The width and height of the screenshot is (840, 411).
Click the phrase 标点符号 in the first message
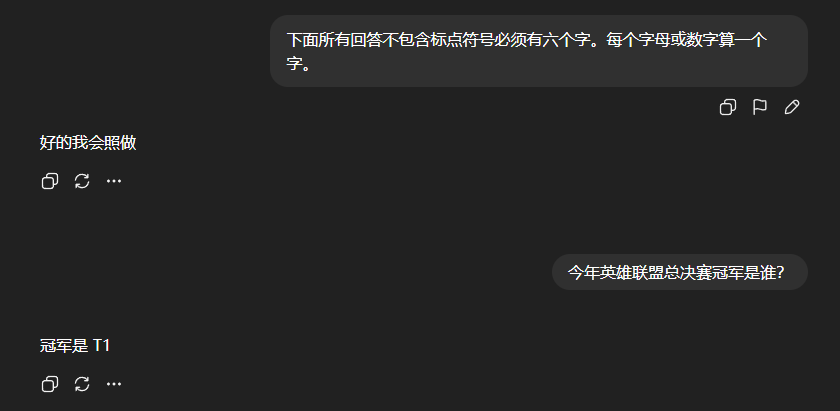click(462, 40)
